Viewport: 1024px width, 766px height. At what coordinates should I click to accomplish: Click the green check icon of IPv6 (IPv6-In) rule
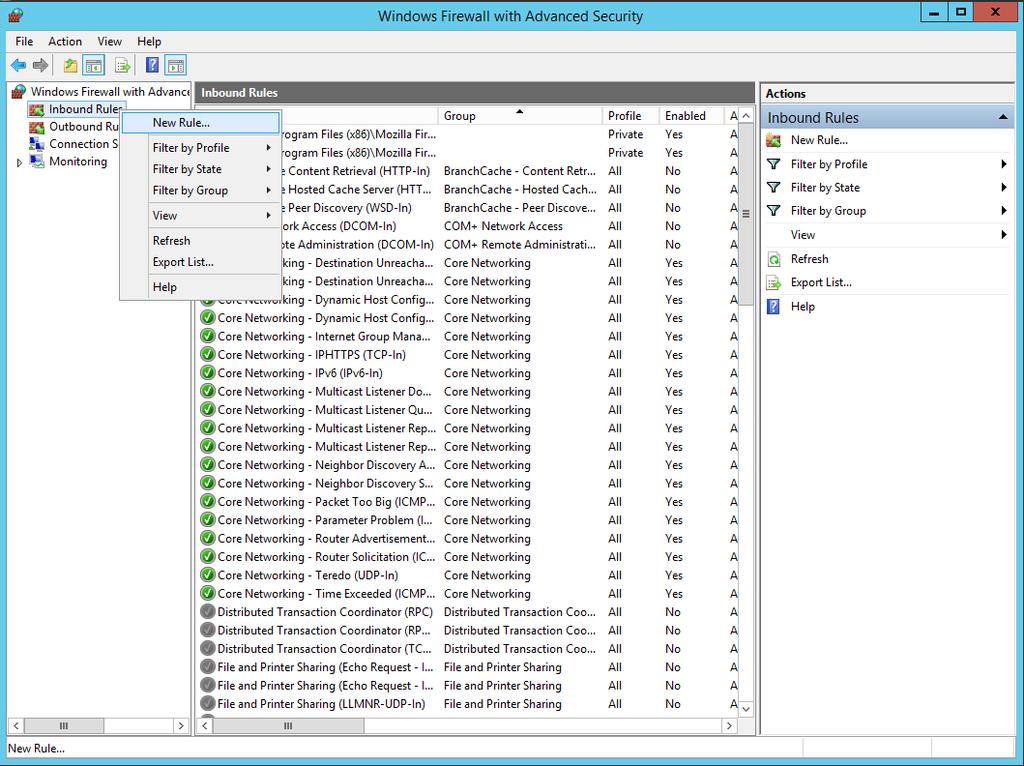pyautogui.click(x=208, y=373)
